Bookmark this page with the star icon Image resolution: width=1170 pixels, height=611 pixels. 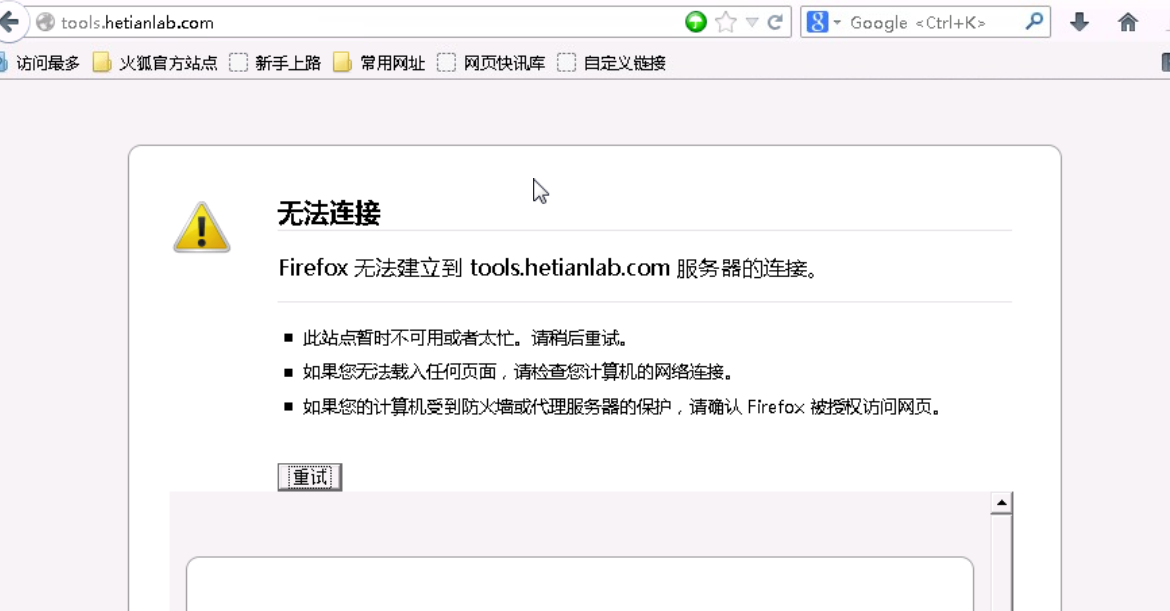click(x=725, y=22)
